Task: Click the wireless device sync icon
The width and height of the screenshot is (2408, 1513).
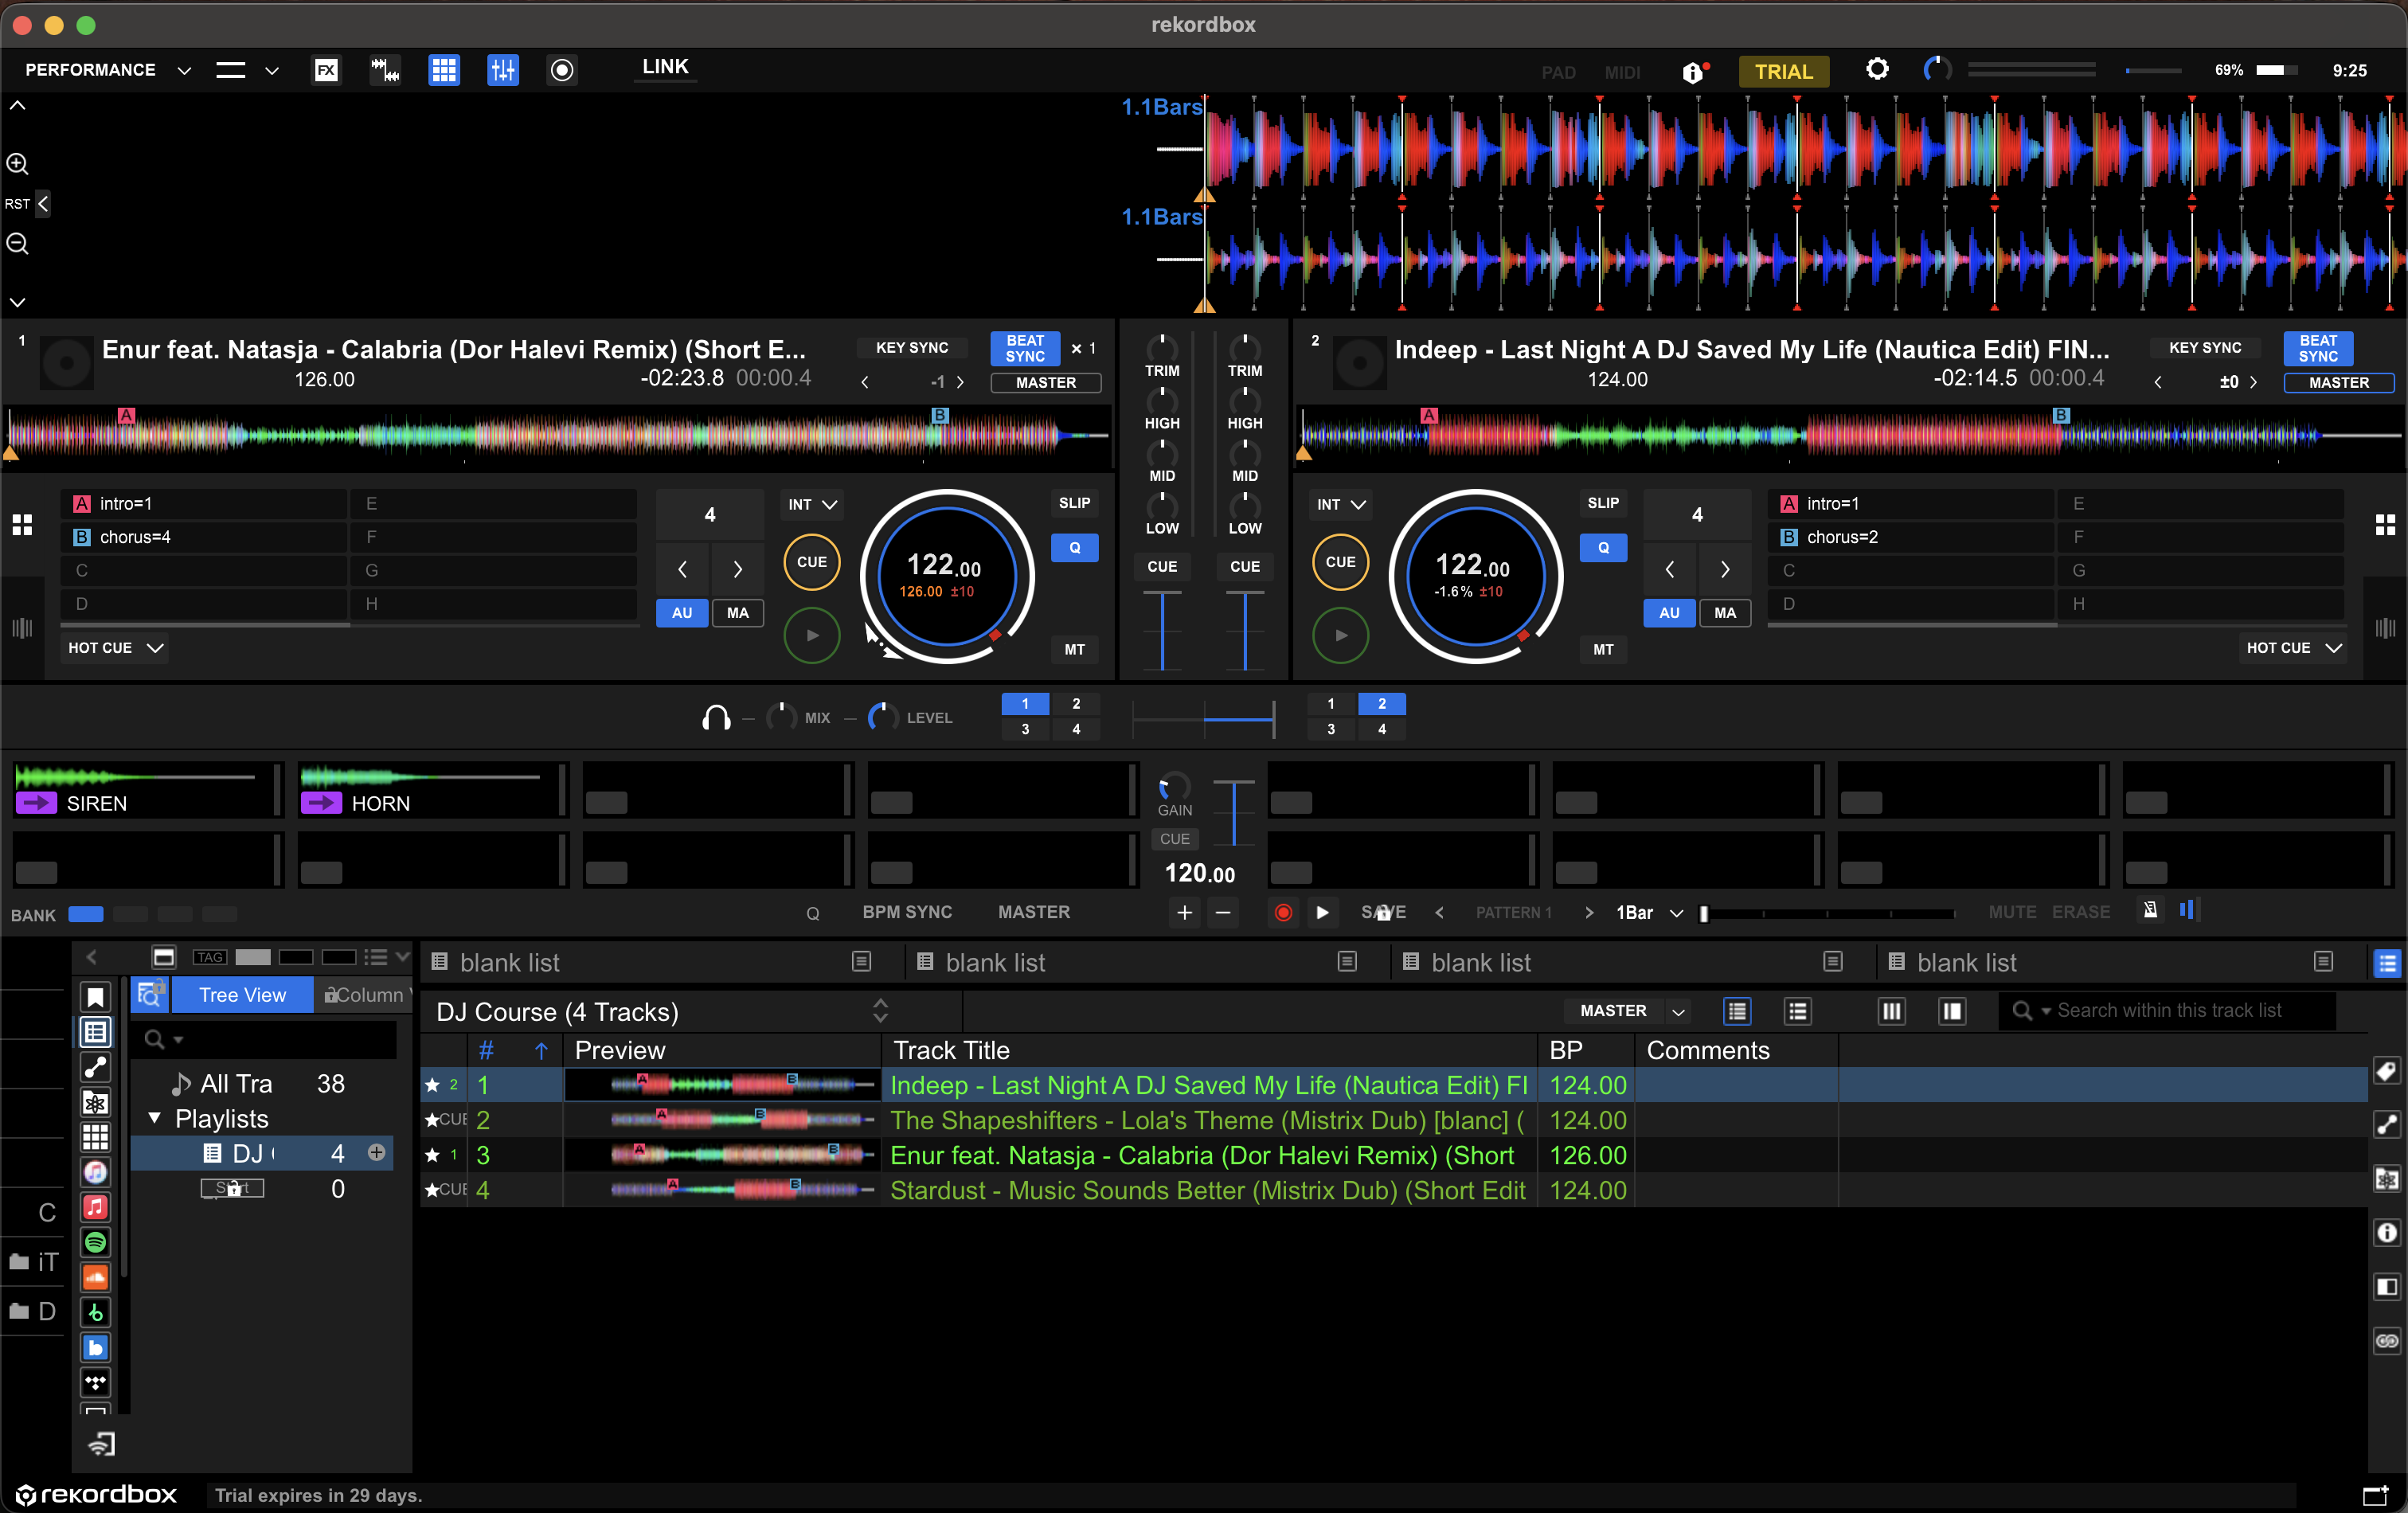Action: click(102, 1444)
